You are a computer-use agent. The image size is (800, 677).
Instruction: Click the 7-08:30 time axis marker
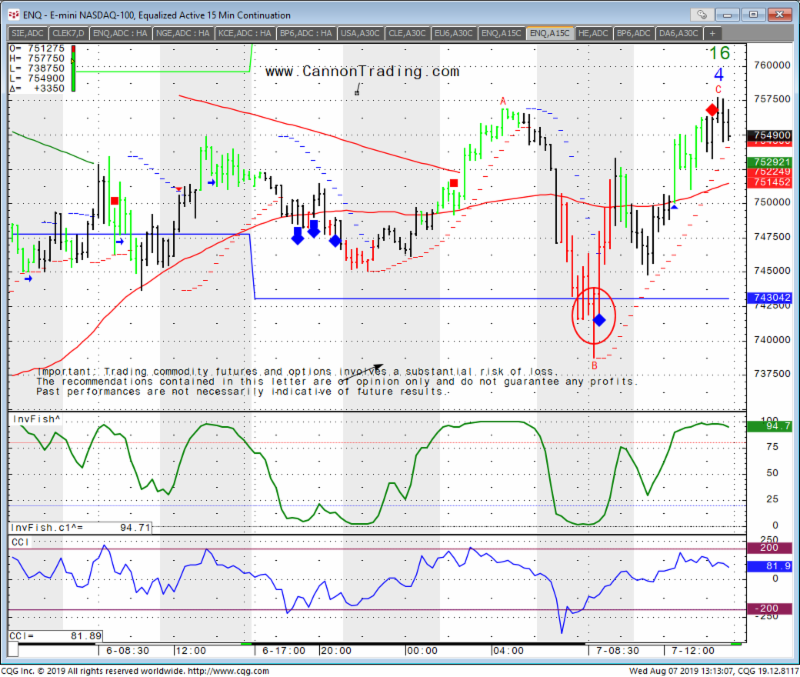tap(610, 649)
